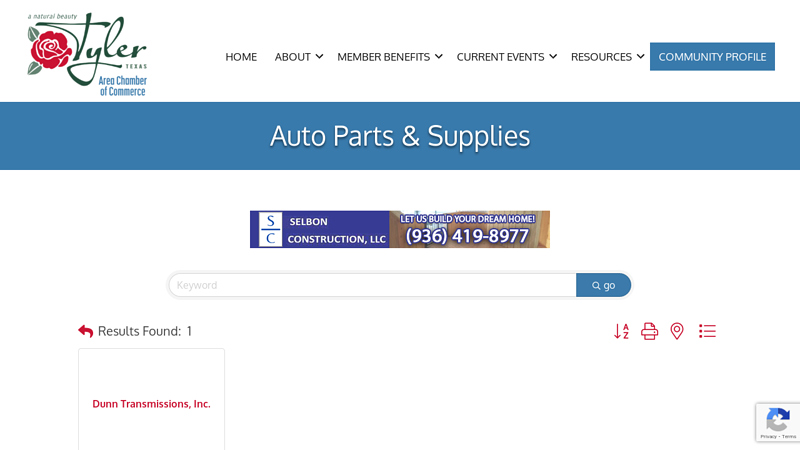Viewport: 800px width, 450px height.
Task: Sort results alphabetically with A-Z icon
Action: coord(621,331)
